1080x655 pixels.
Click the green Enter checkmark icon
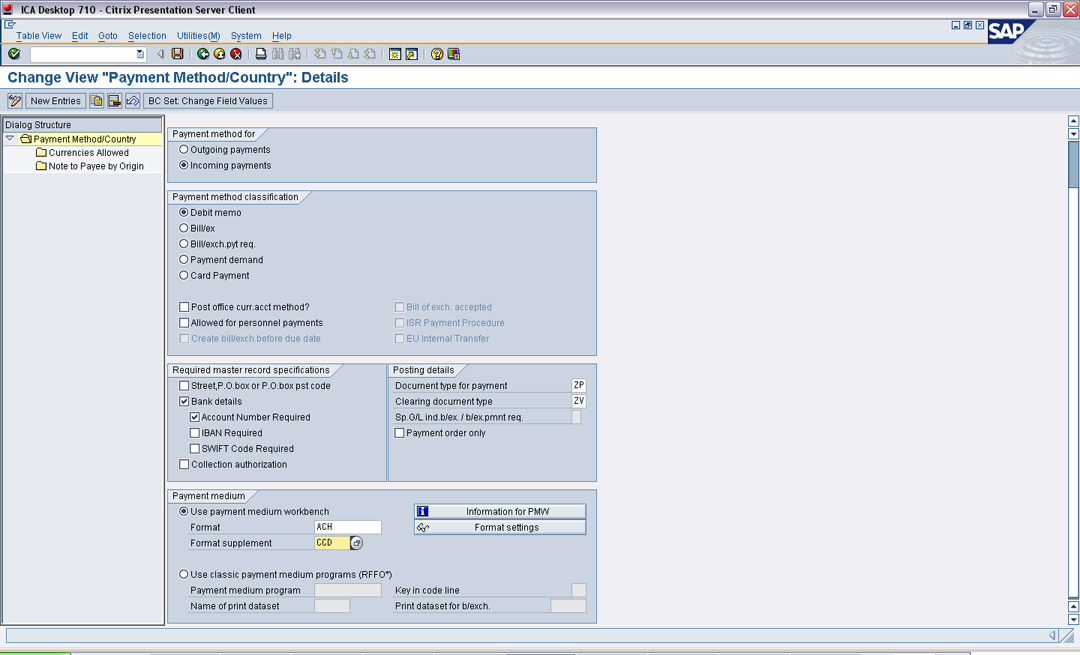(14, 54)
